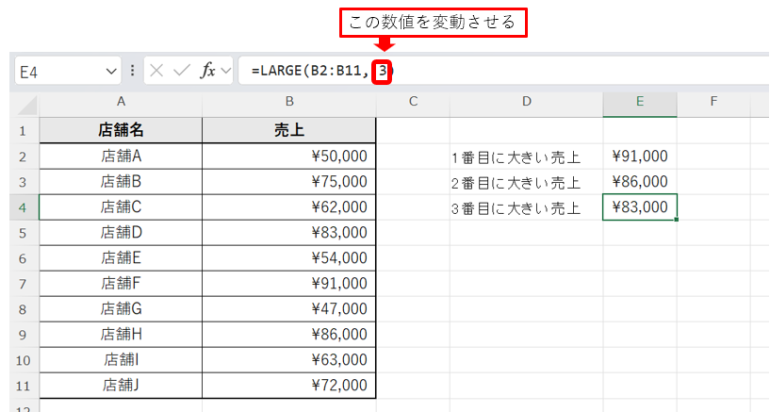Image resolution: width=770 pixels, height=412 pixels.
Task: Select cell 店舗D
Action: pyautogui.click(x=121, y=233)
